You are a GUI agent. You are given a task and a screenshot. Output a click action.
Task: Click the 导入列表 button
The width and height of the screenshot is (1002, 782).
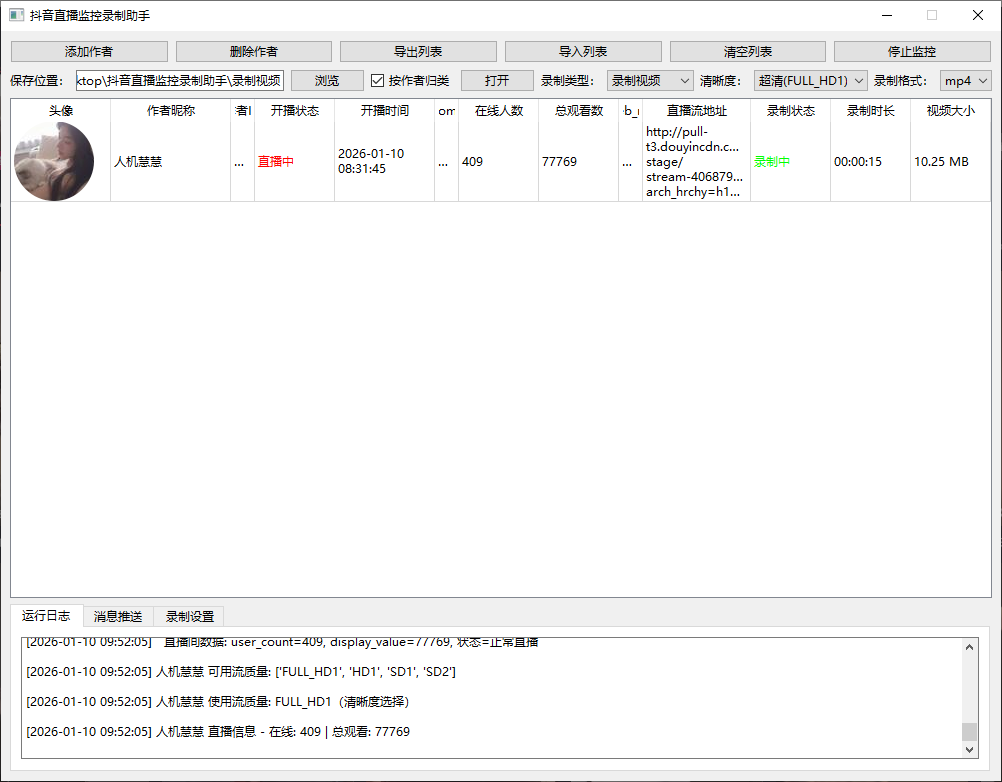click(x=583, y=52)
